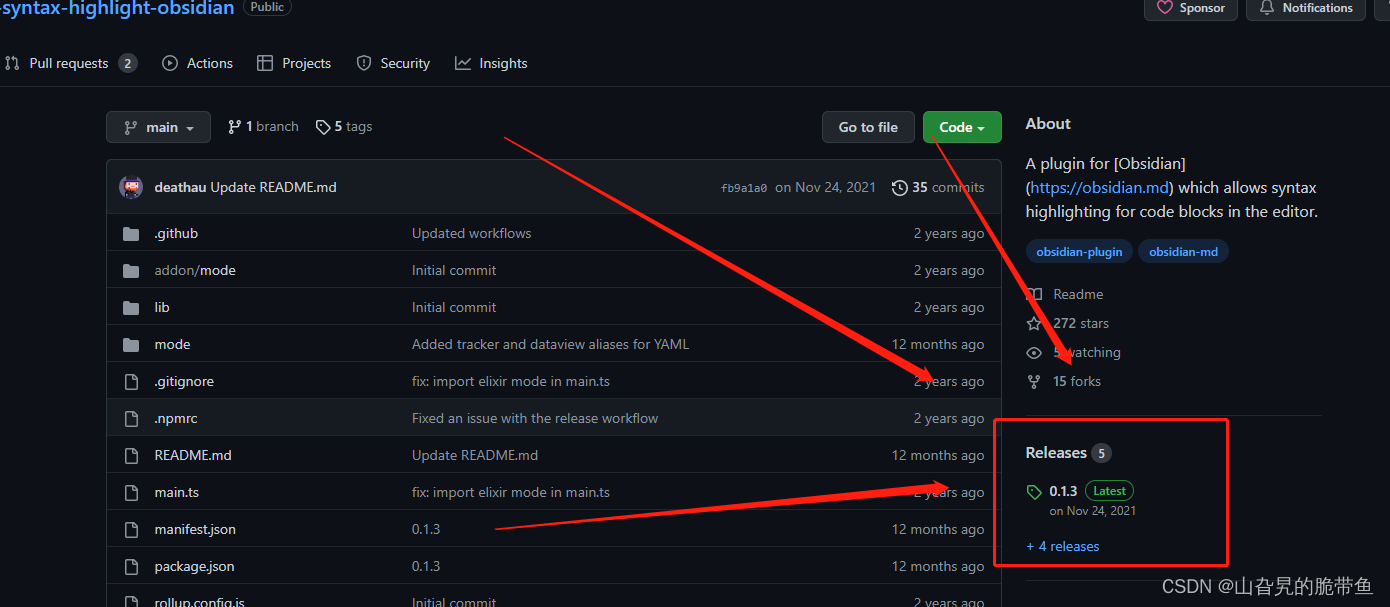1390x607 pixels.
Task: Select the Security tab
Action: pos(393,63)
